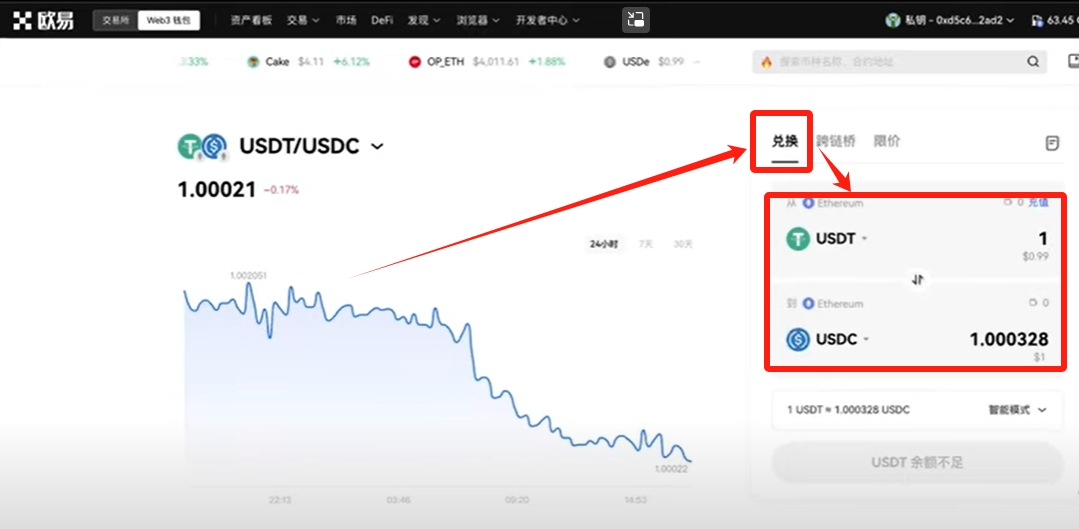Expand the 发现 navigation menu
Viewport: 1079px width, 529px height.
point(424,21)
